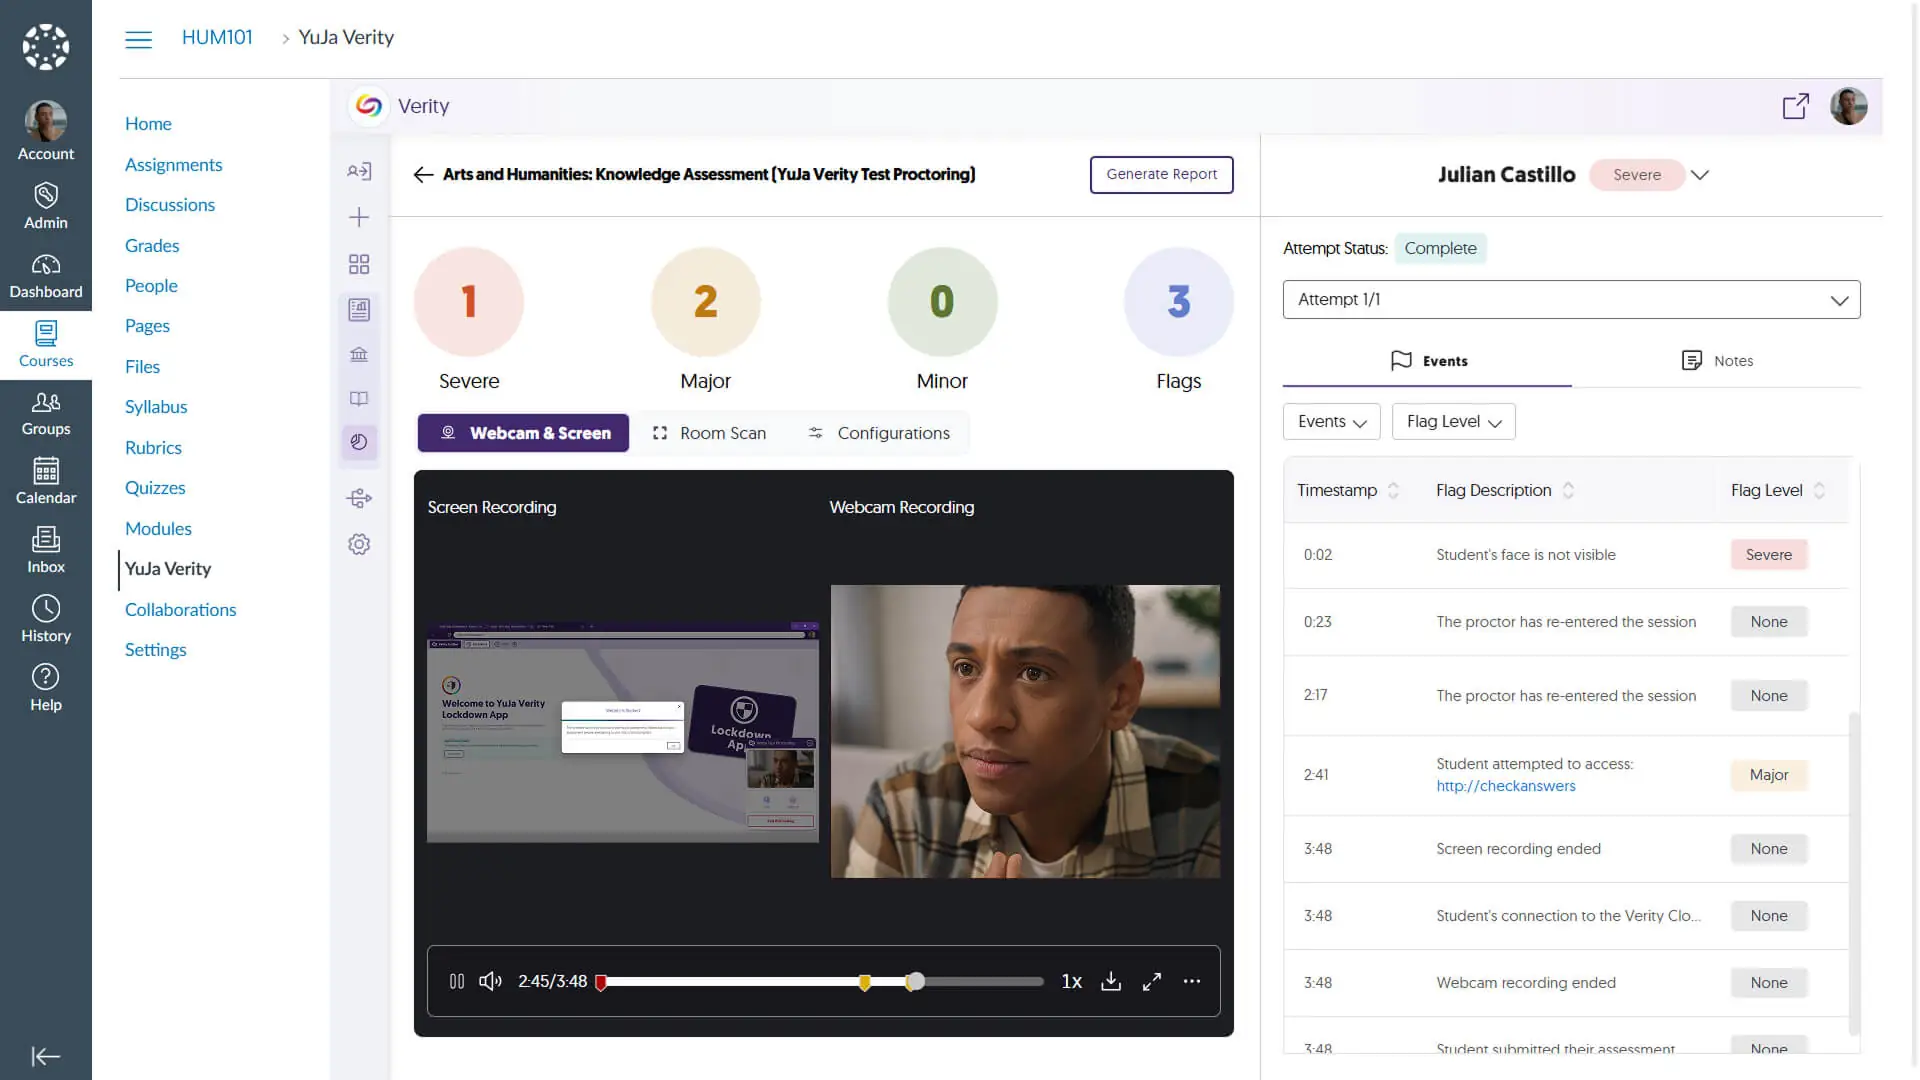Click the Webcam Recording video
This screenshot has height=1080, width=1920.
[1025, 731]
